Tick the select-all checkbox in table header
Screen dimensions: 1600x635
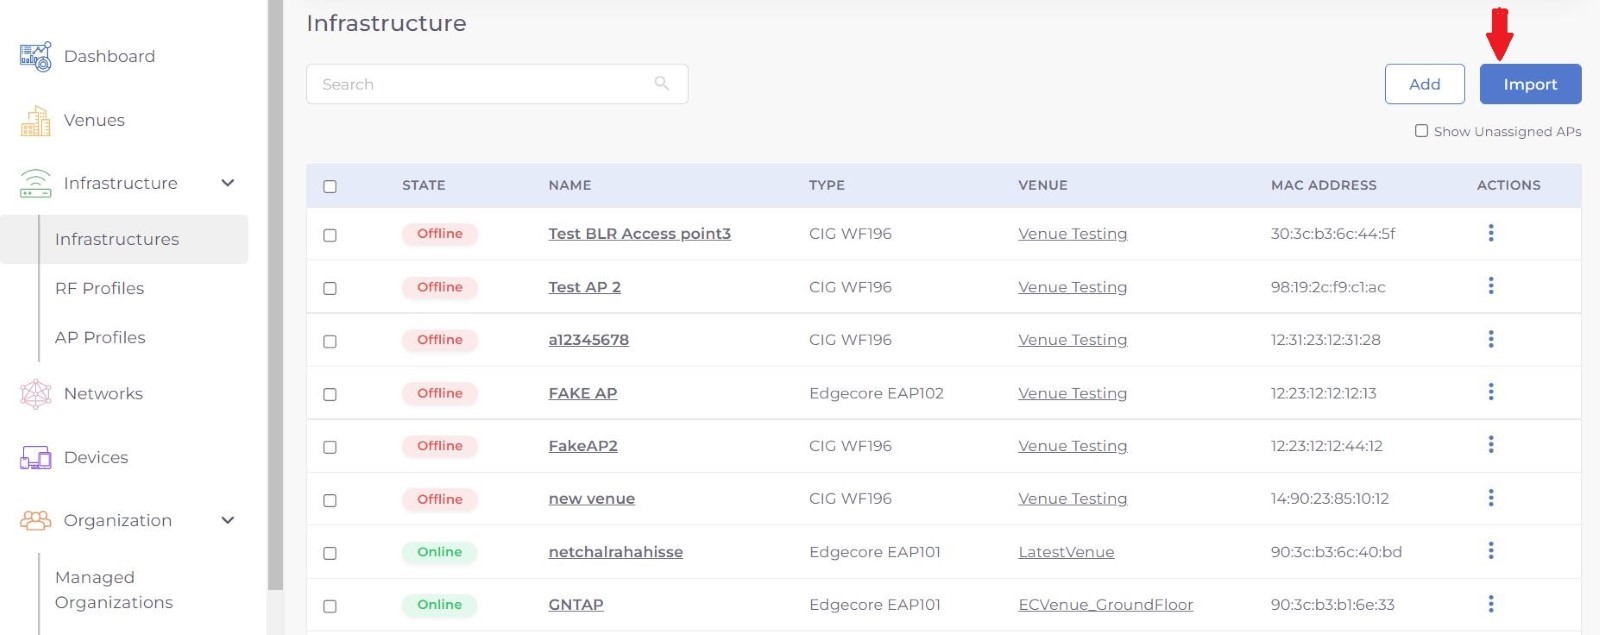(x=330, y=186)
